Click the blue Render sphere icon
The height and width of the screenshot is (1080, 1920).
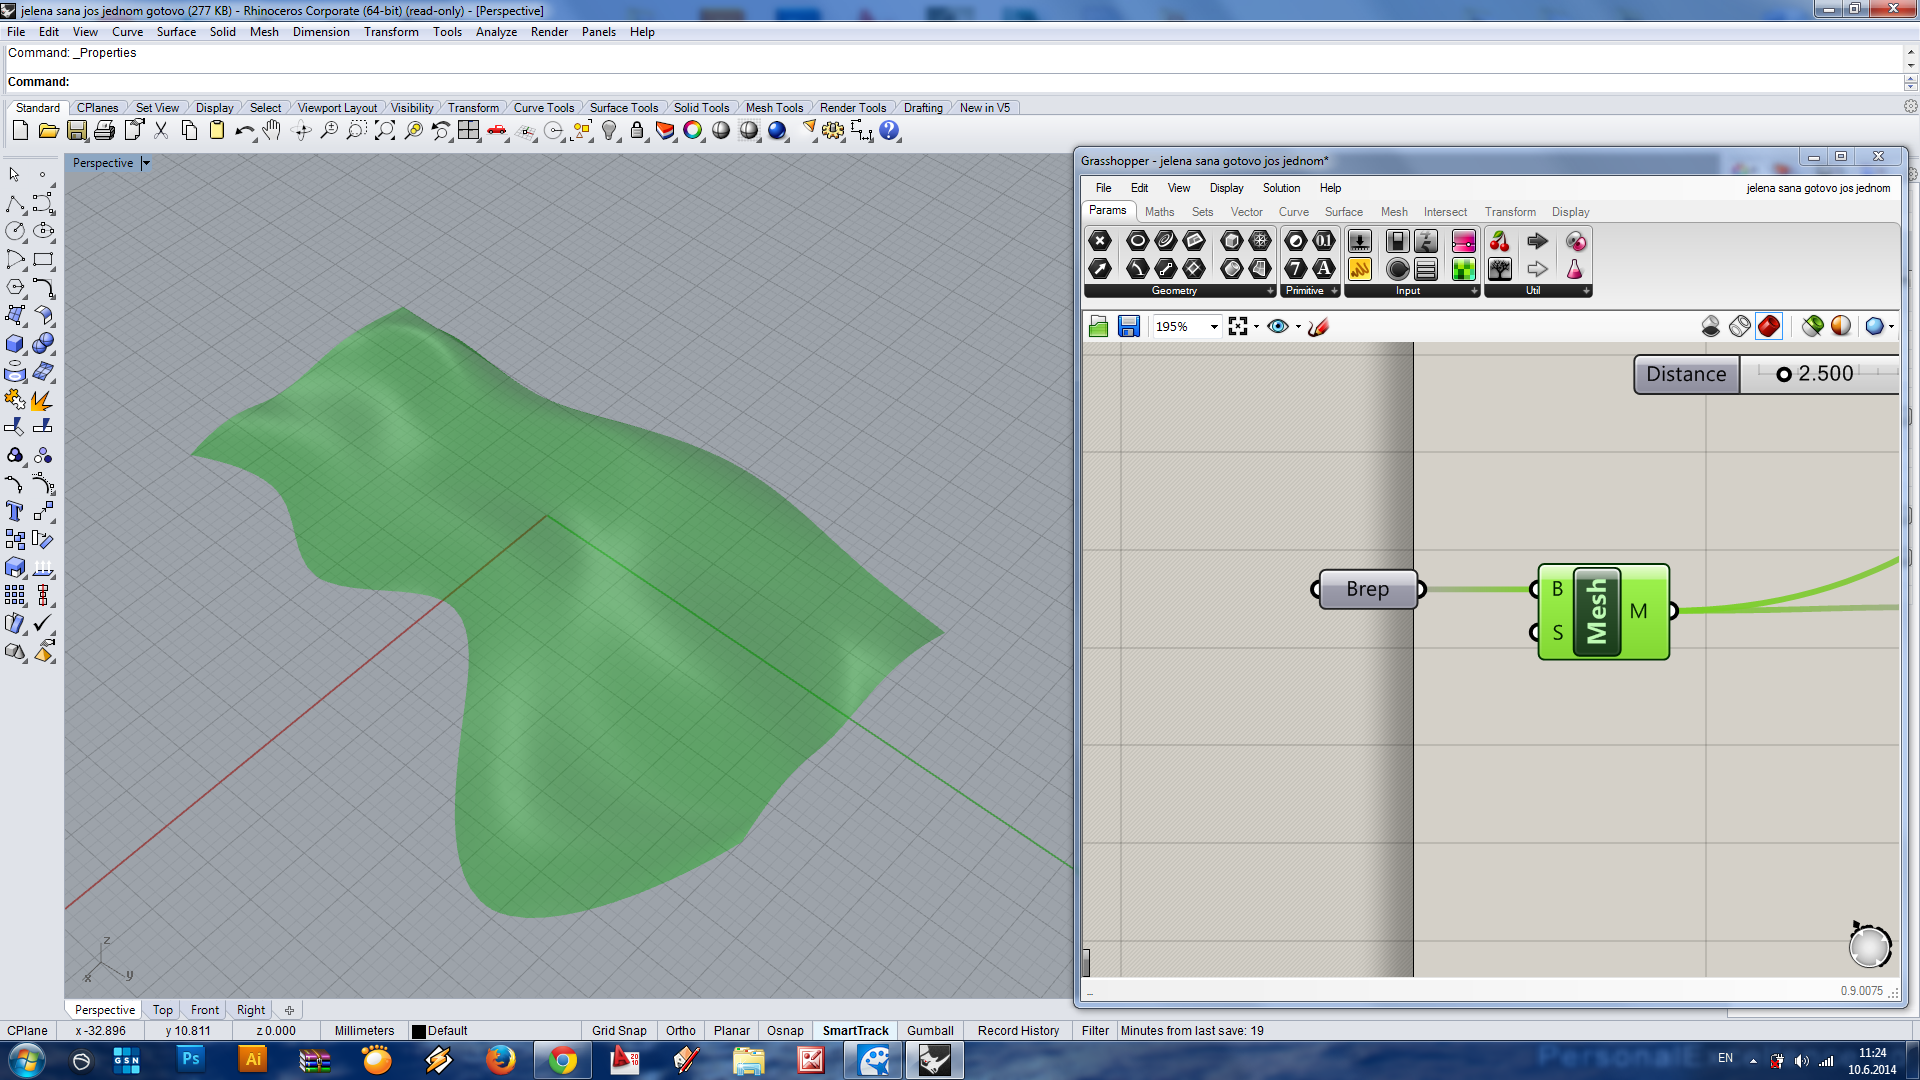pyautogui.click(x=777, y=131)
